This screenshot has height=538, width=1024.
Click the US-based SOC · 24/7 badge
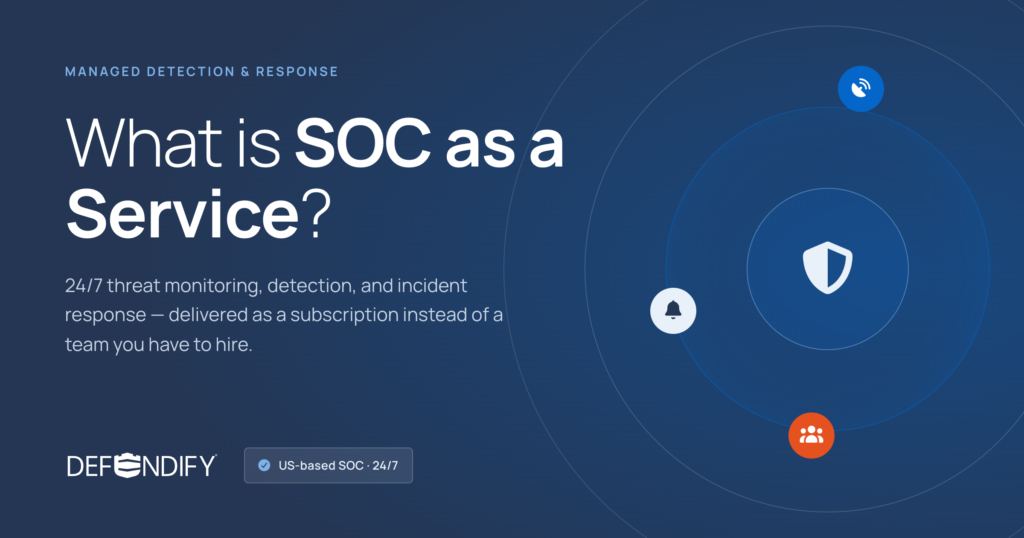tap(328, 466)
